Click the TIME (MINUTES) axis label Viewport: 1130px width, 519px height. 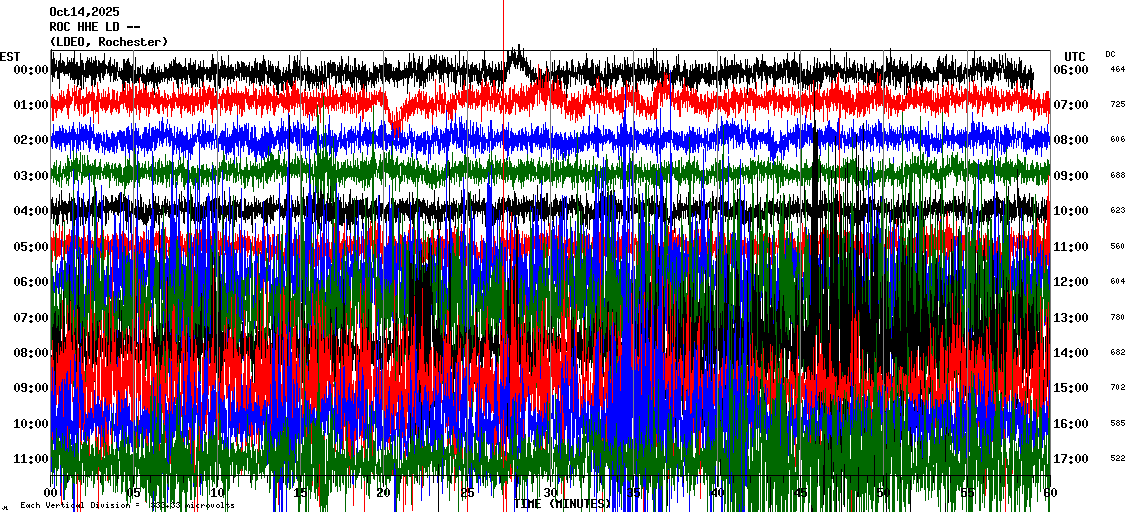(562, 504)
